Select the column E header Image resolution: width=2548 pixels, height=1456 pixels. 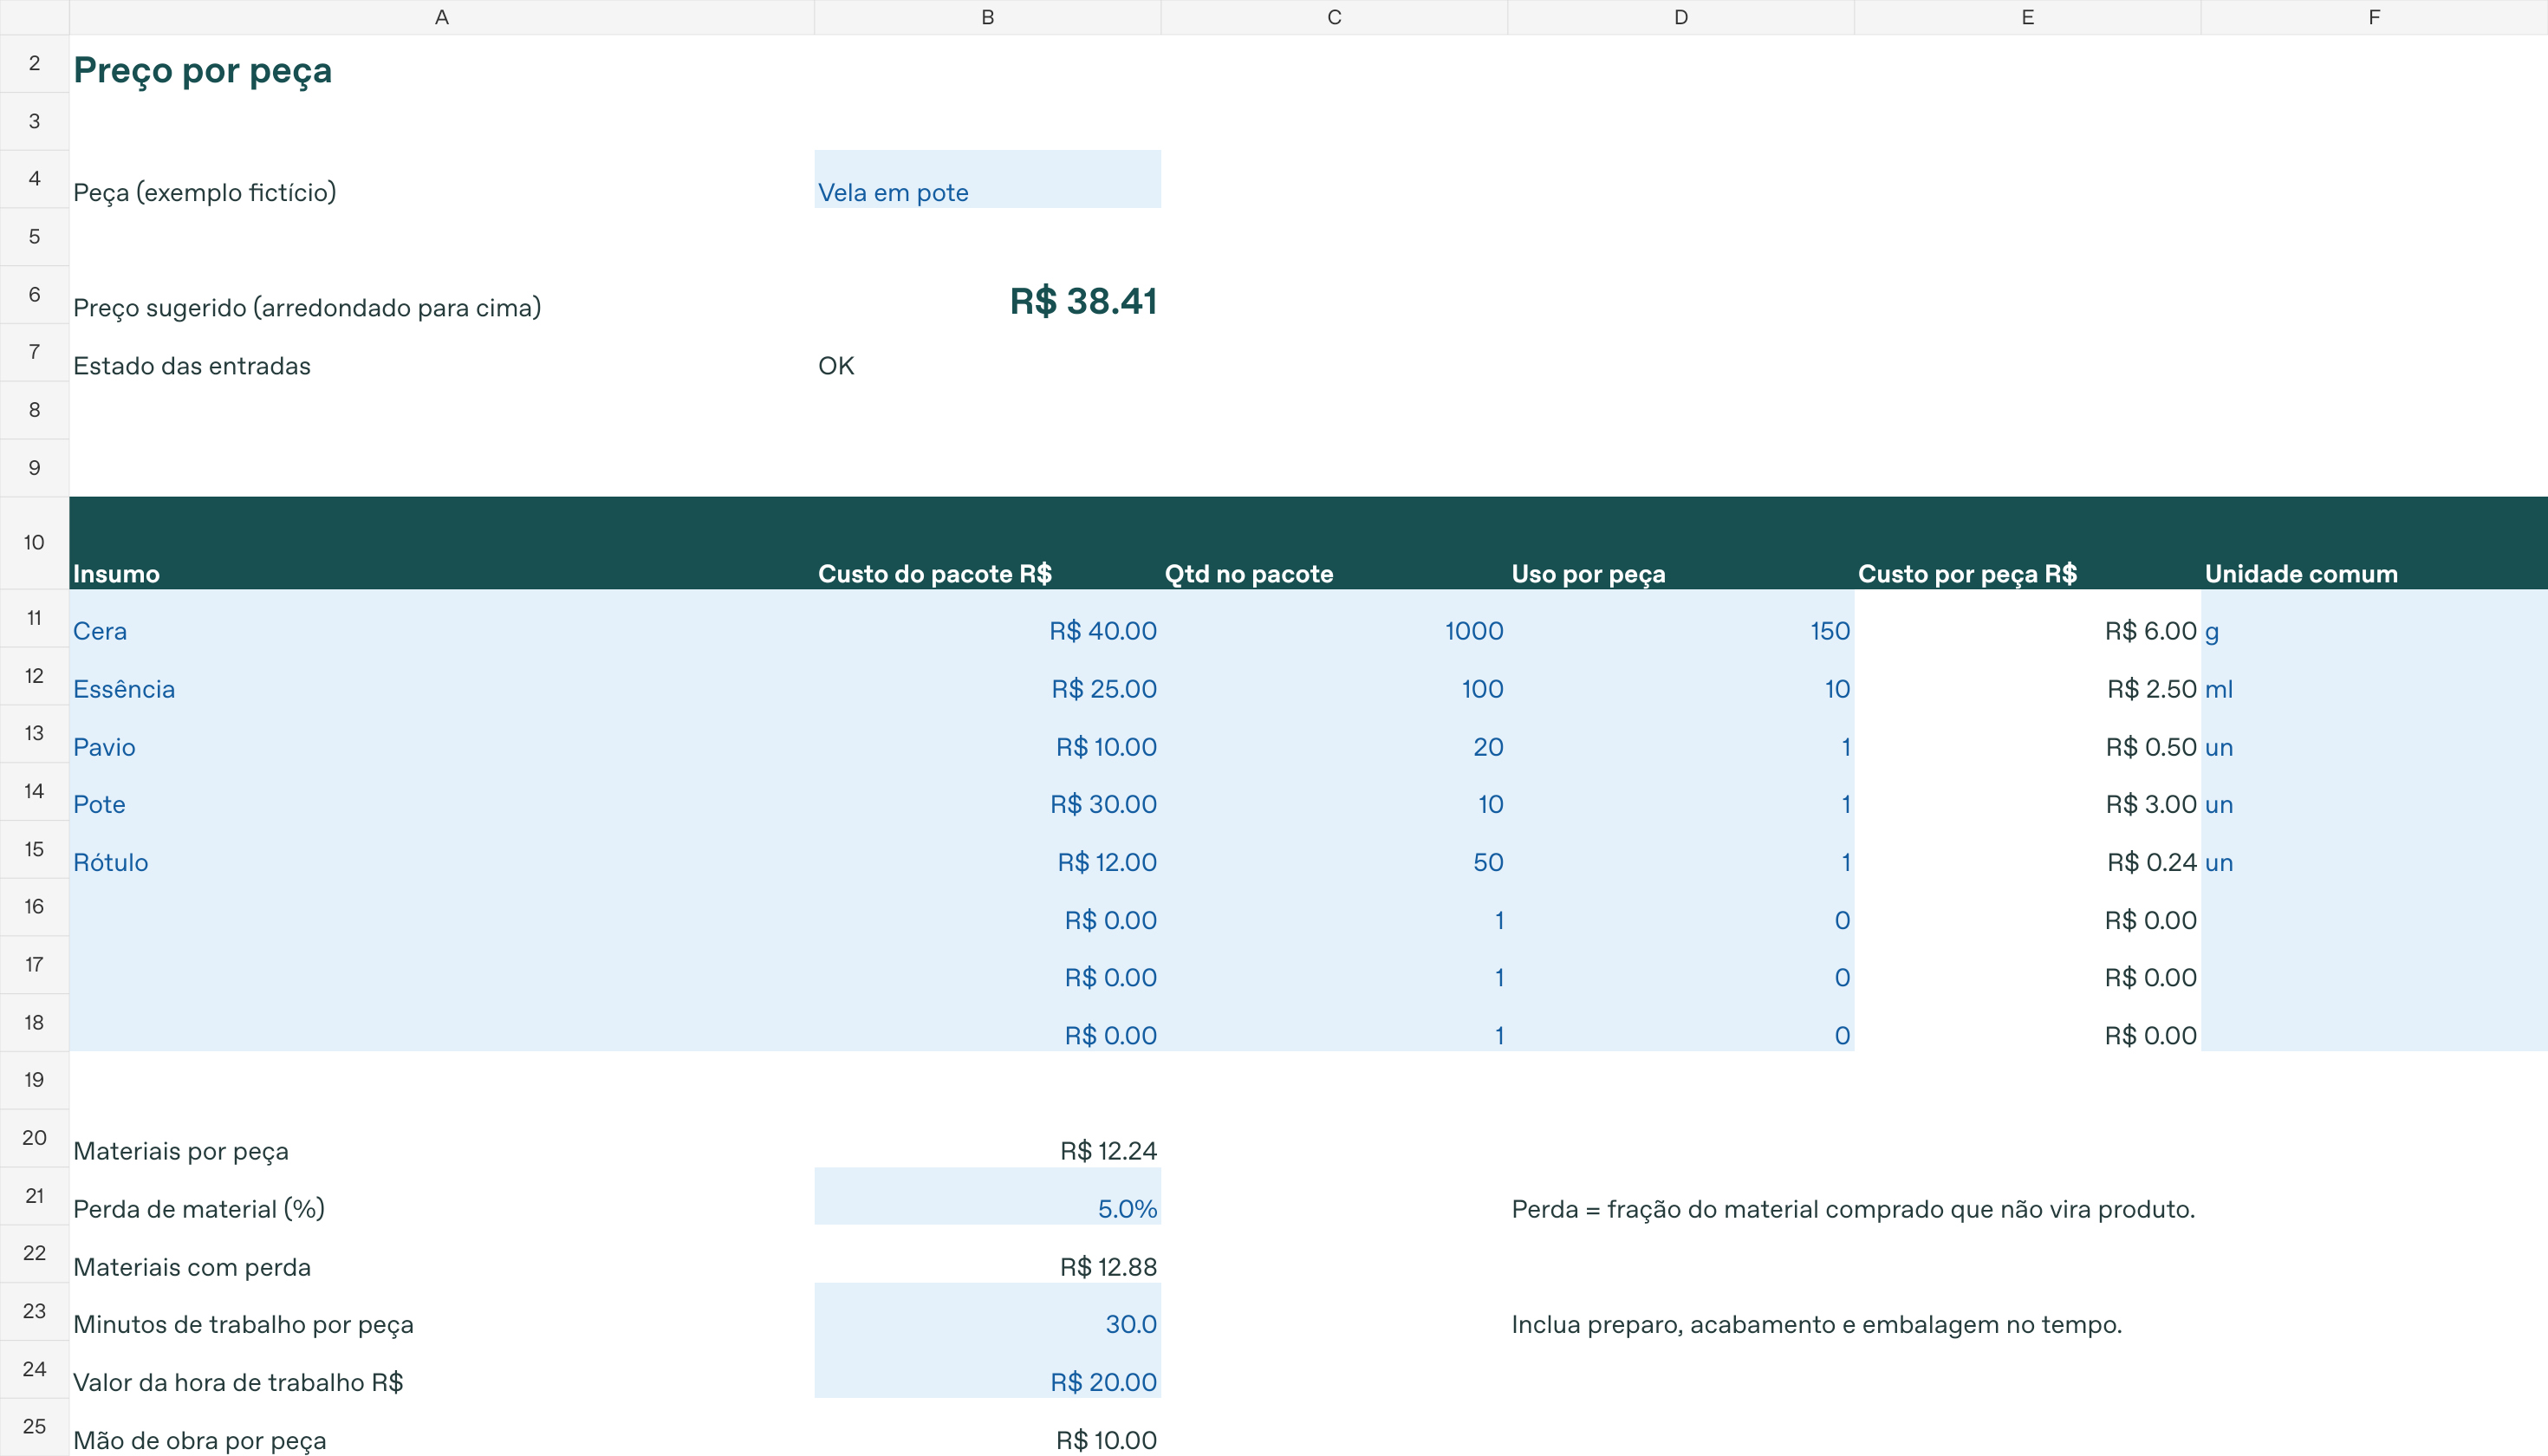pyautogui.click(x=2027, y=17)
